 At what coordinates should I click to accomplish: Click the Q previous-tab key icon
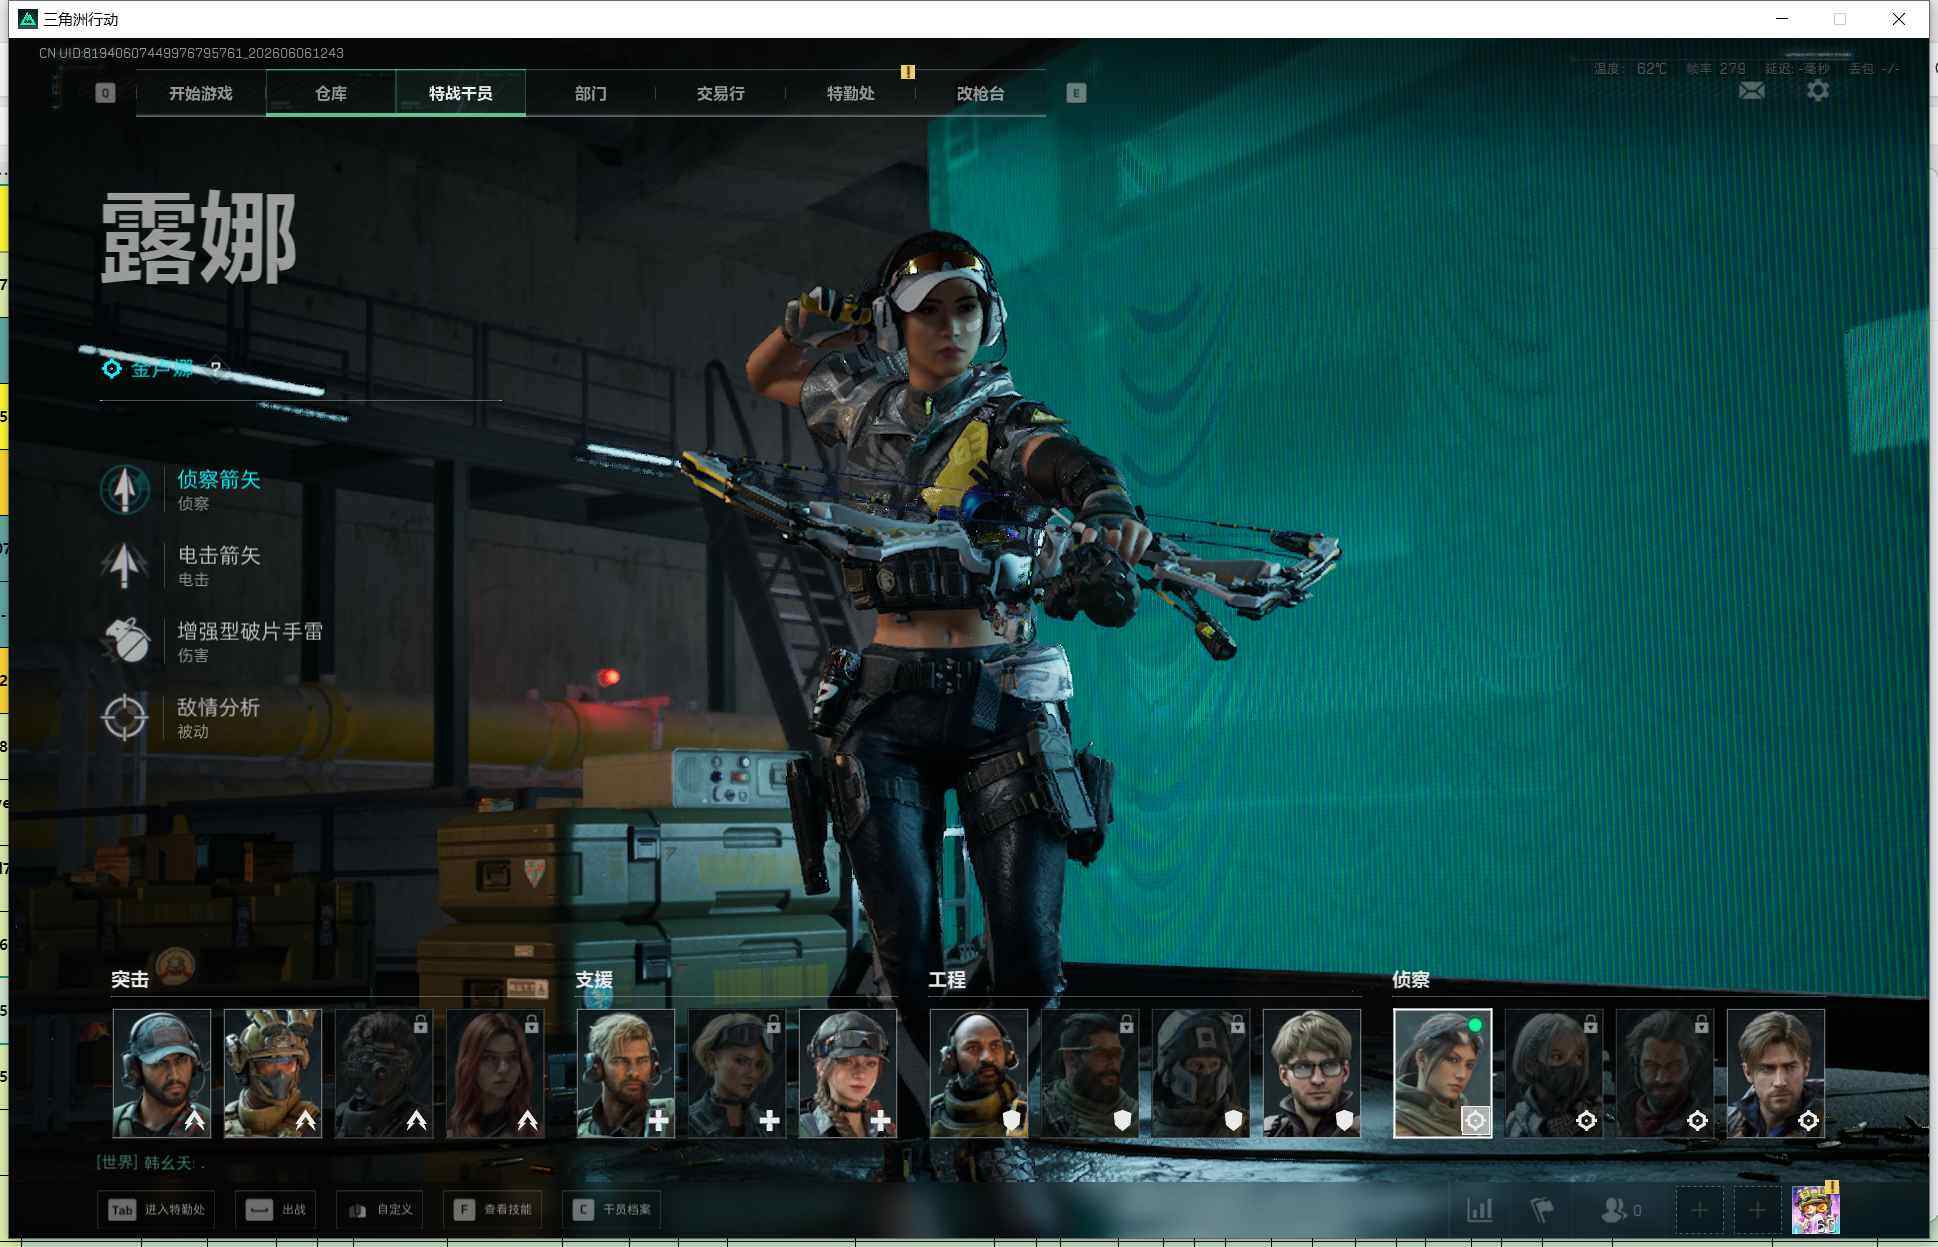click(x=105, y=93)
